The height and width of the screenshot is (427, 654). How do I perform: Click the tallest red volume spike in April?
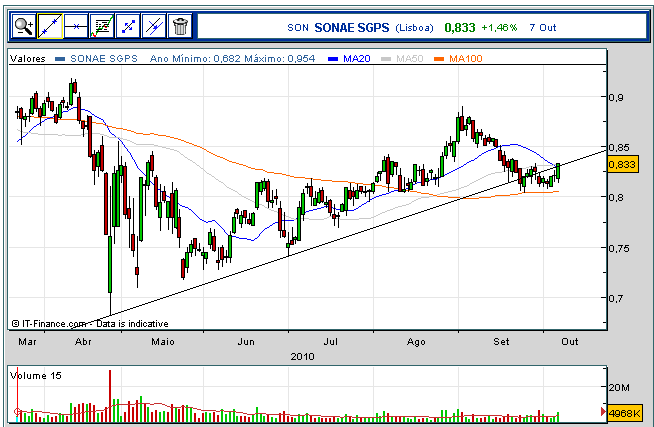(x=110, y=395)
